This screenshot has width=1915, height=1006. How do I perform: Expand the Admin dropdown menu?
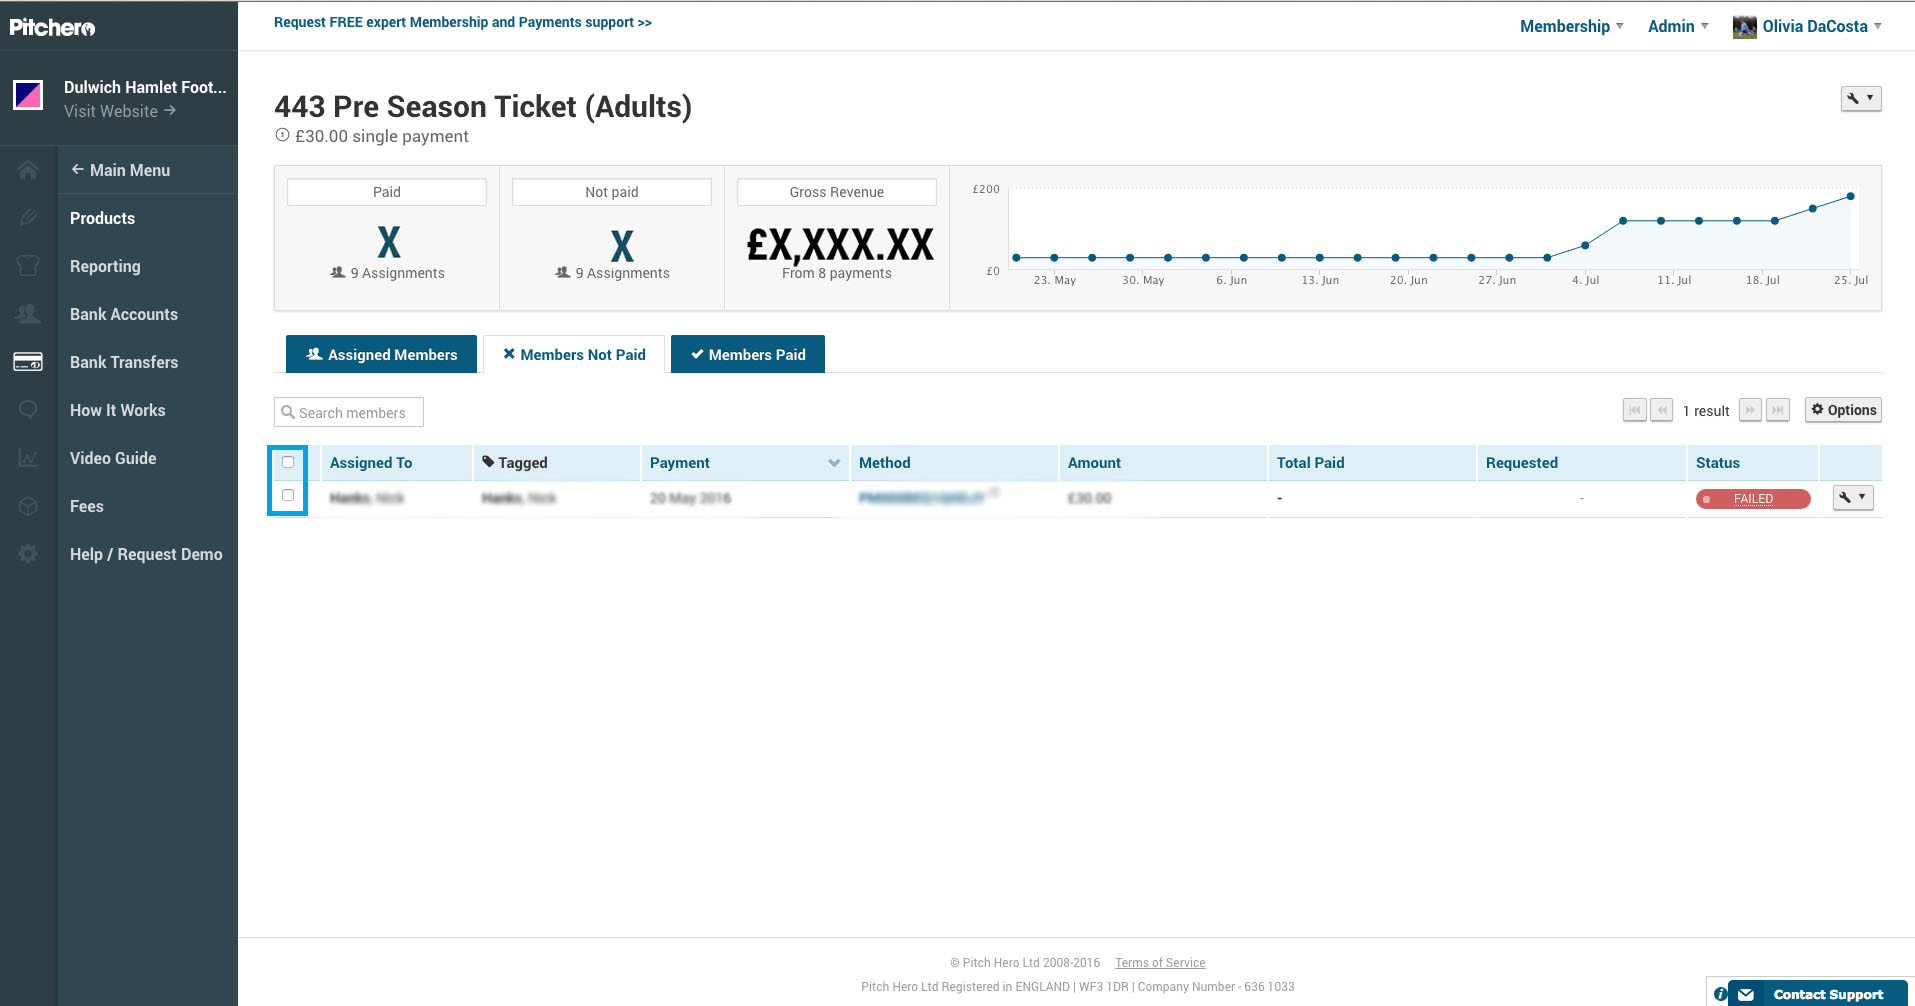[x=1677, y=26]
